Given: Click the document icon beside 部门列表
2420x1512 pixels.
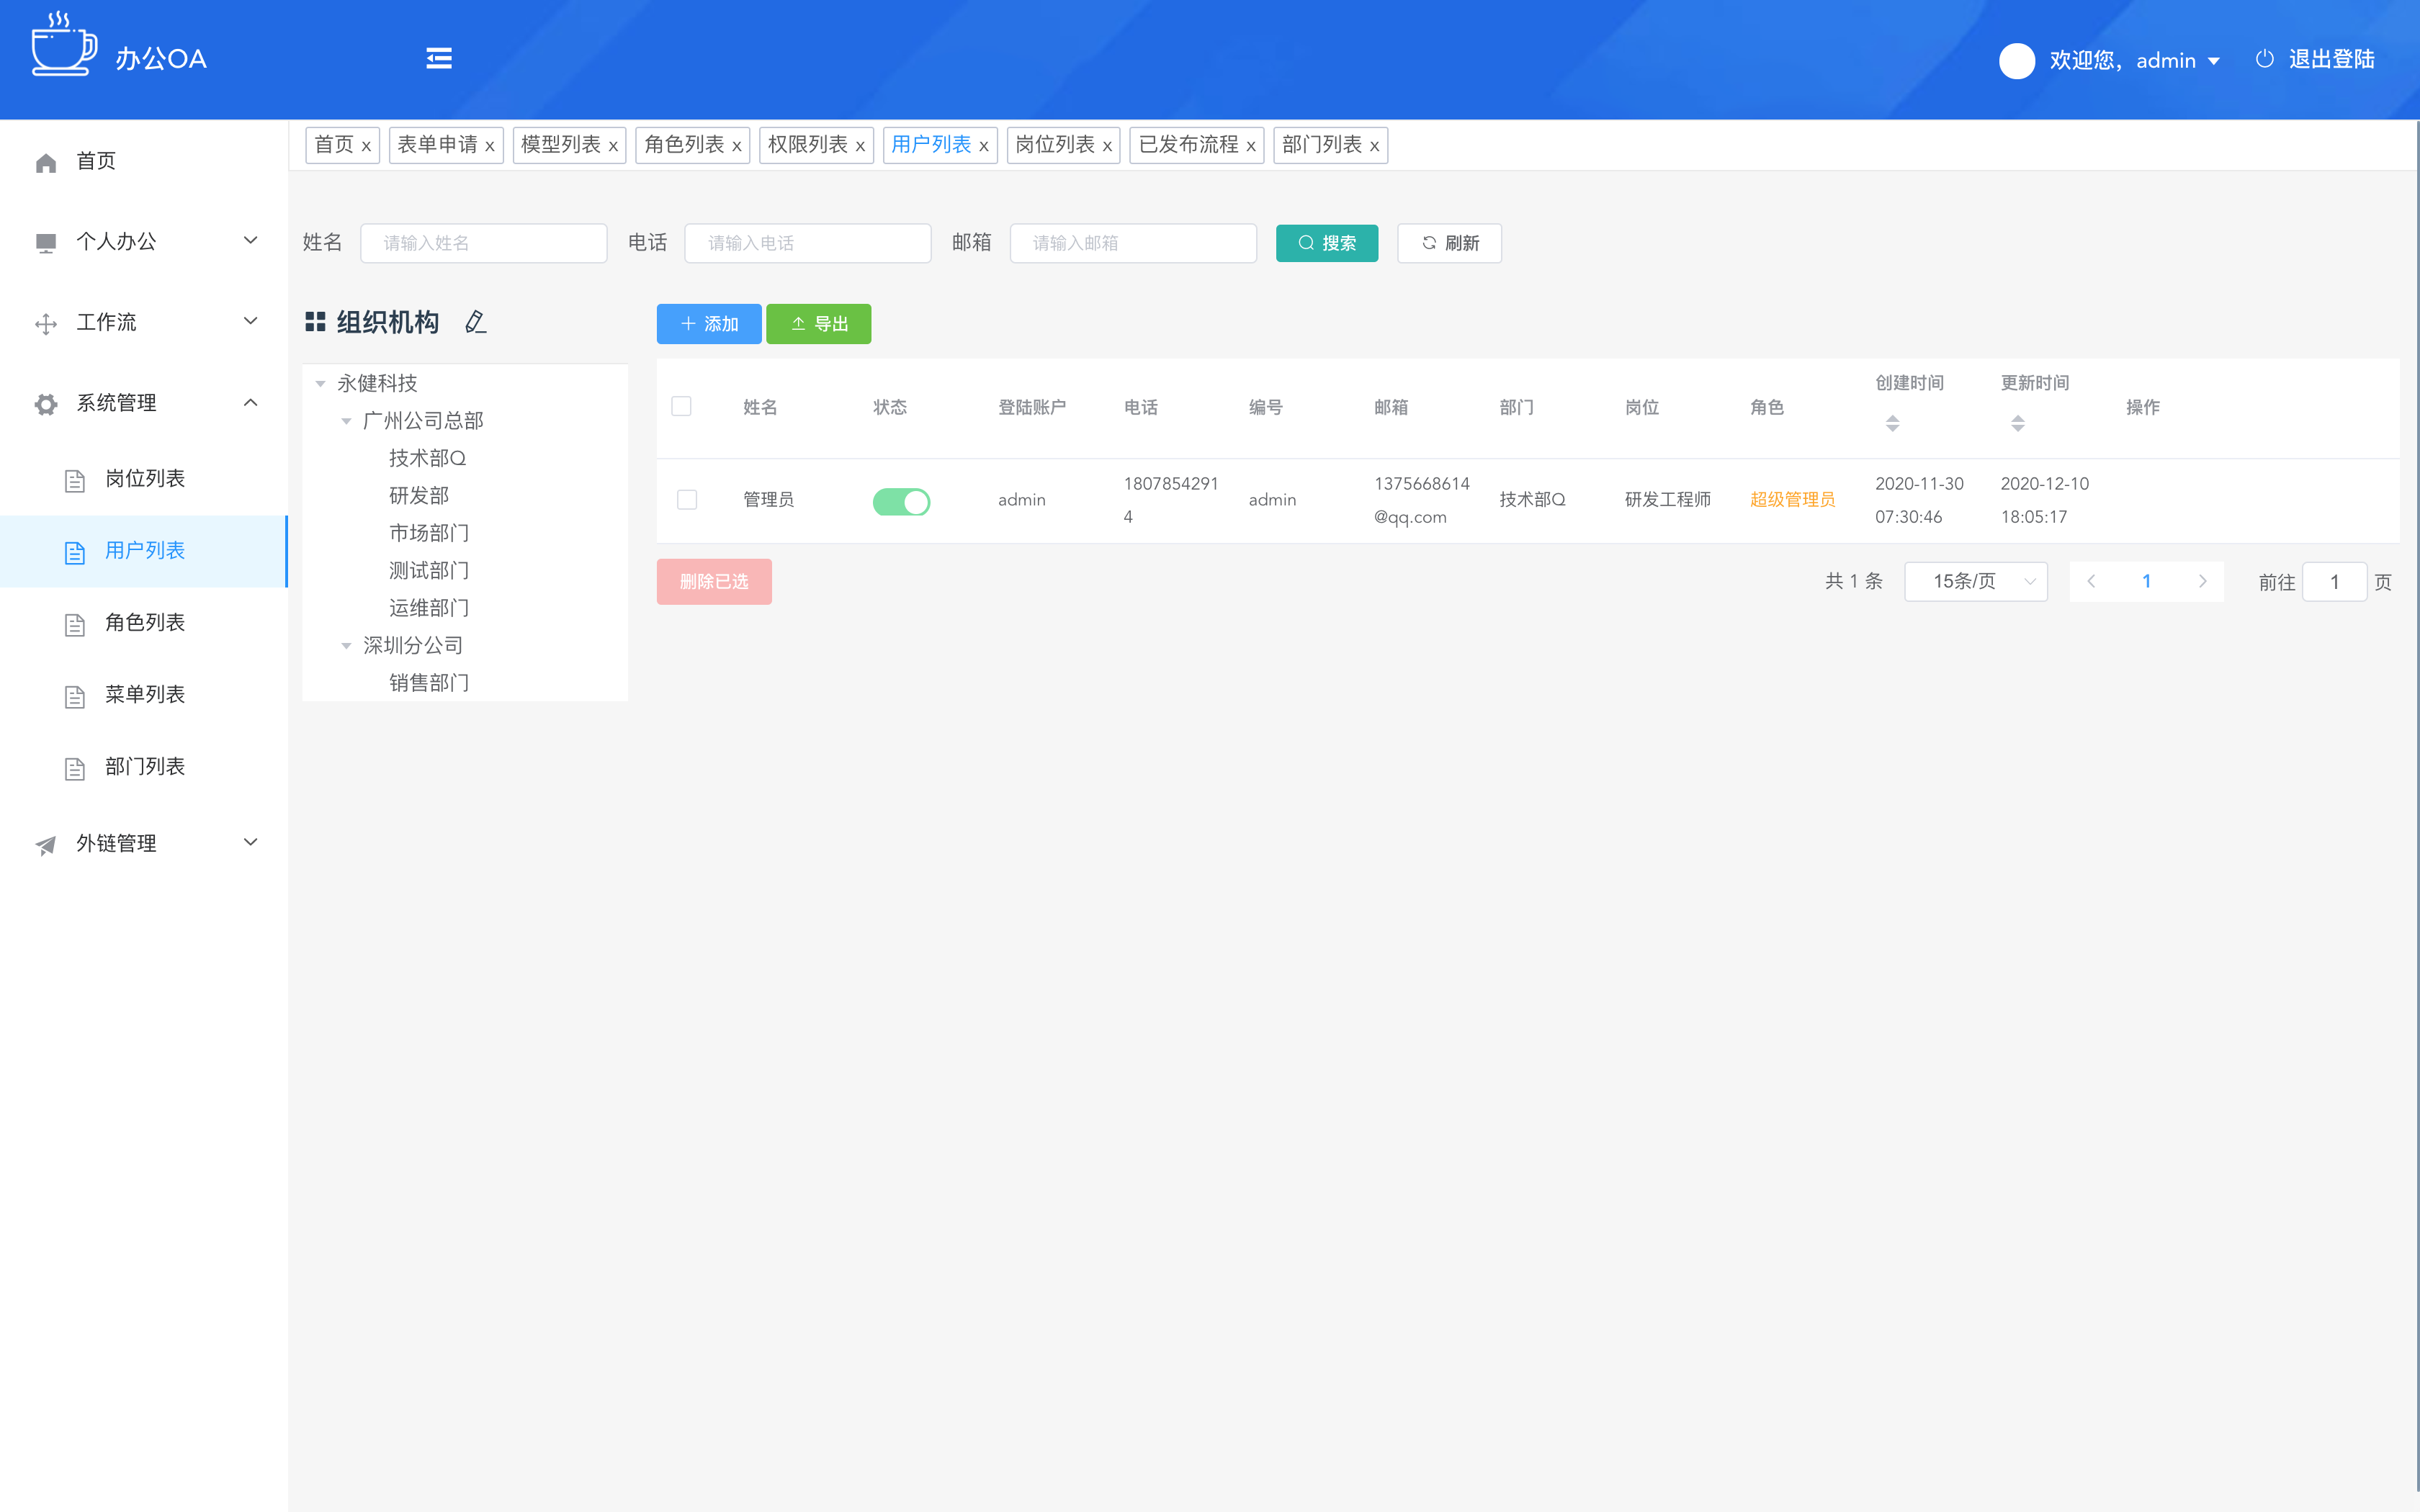Looking at the screenshot, I should click(75, 769).
